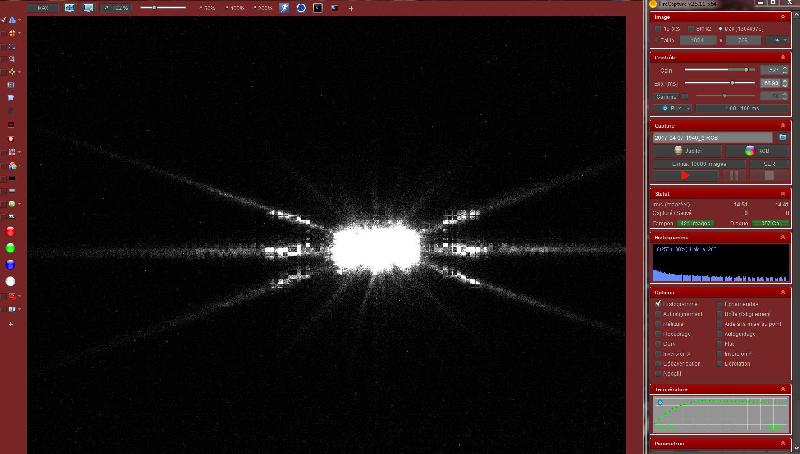The image size is (800, 454).
Task: Click the black rectangle icon in left sidebar
Action: coord(12,179)
